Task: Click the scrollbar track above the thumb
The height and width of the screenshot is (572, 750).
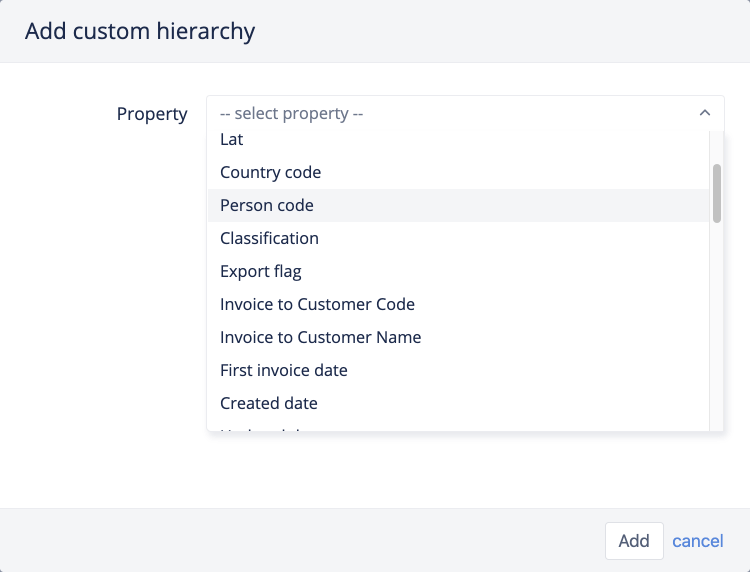Action: point(717,147)
